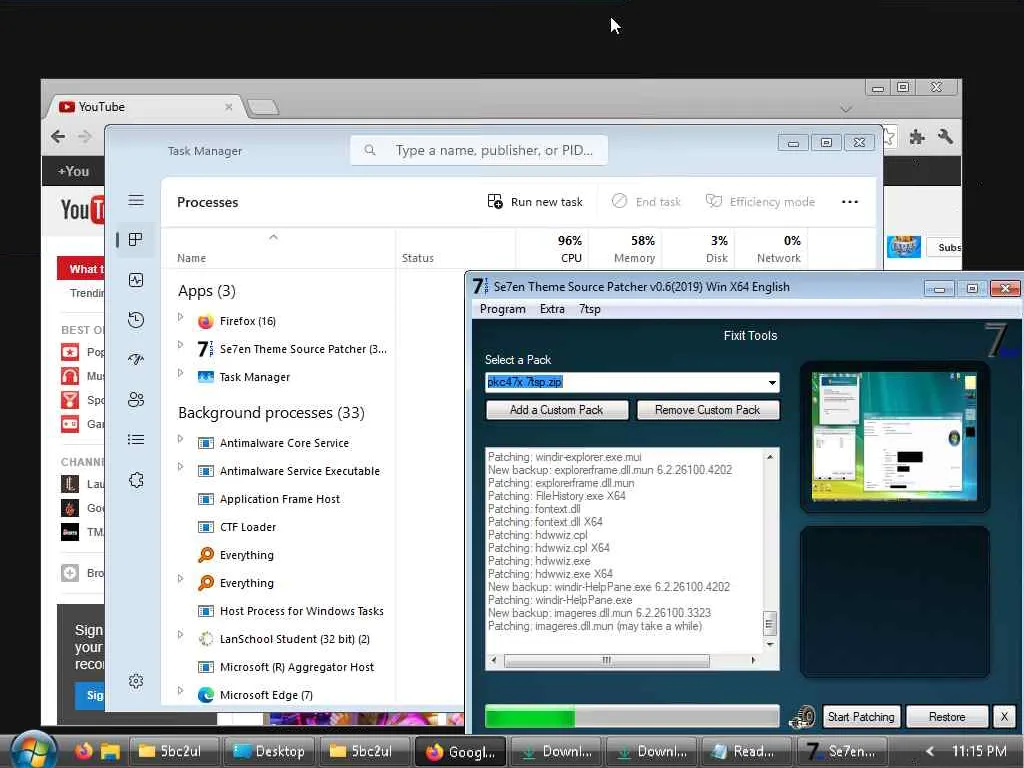Show hidden tray icons arrow
Image resolution: width=1024 pixels, height=768 pixels.
click(x=929, y=751)
